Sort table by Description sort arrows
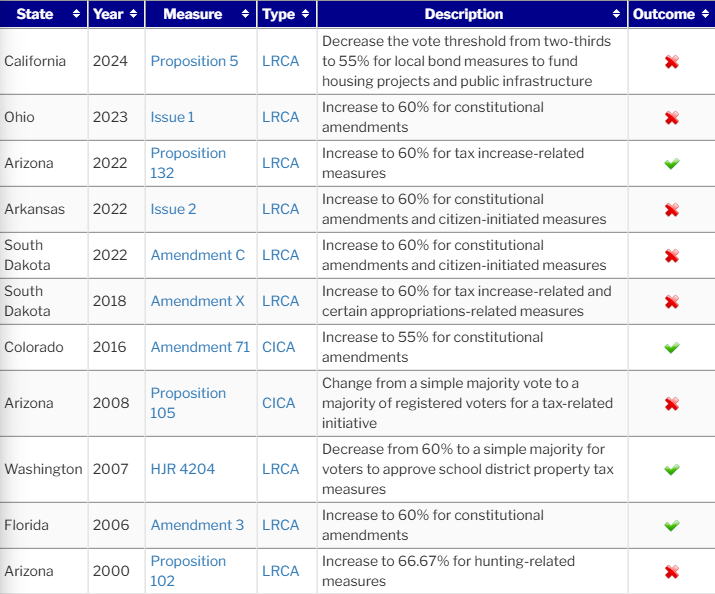Viewport: 715px width, 594px height. pyautogui.click(x=616, y=15)
